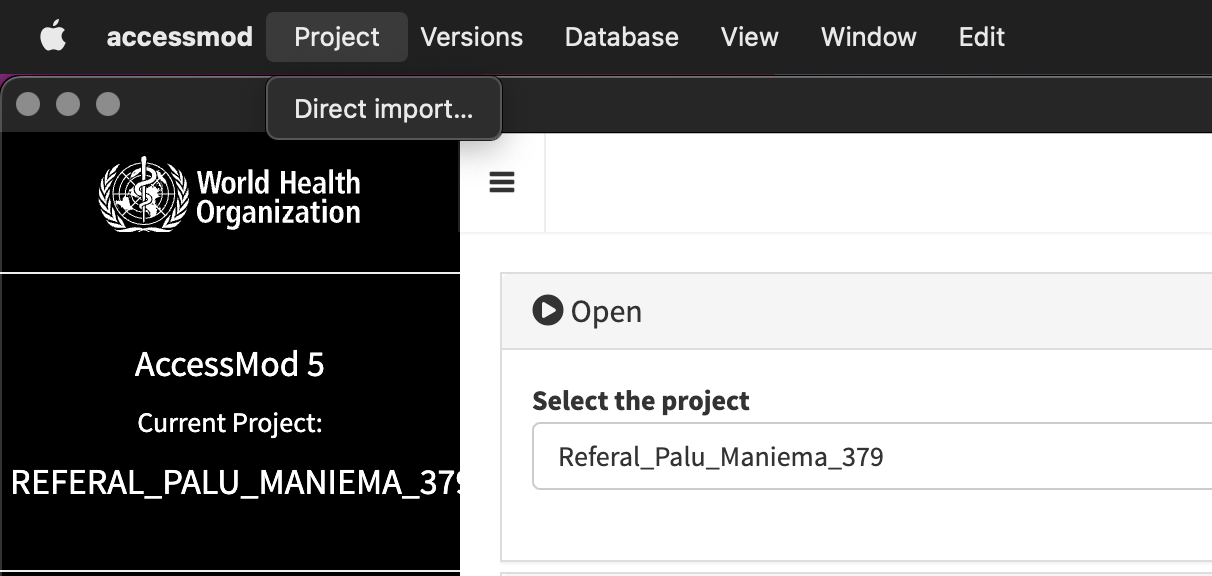Click REFERAL_PALU_MANIEMA_379 project name in sidebar
This screenshot has height=576, width=1212.
(x=229, y=482)
